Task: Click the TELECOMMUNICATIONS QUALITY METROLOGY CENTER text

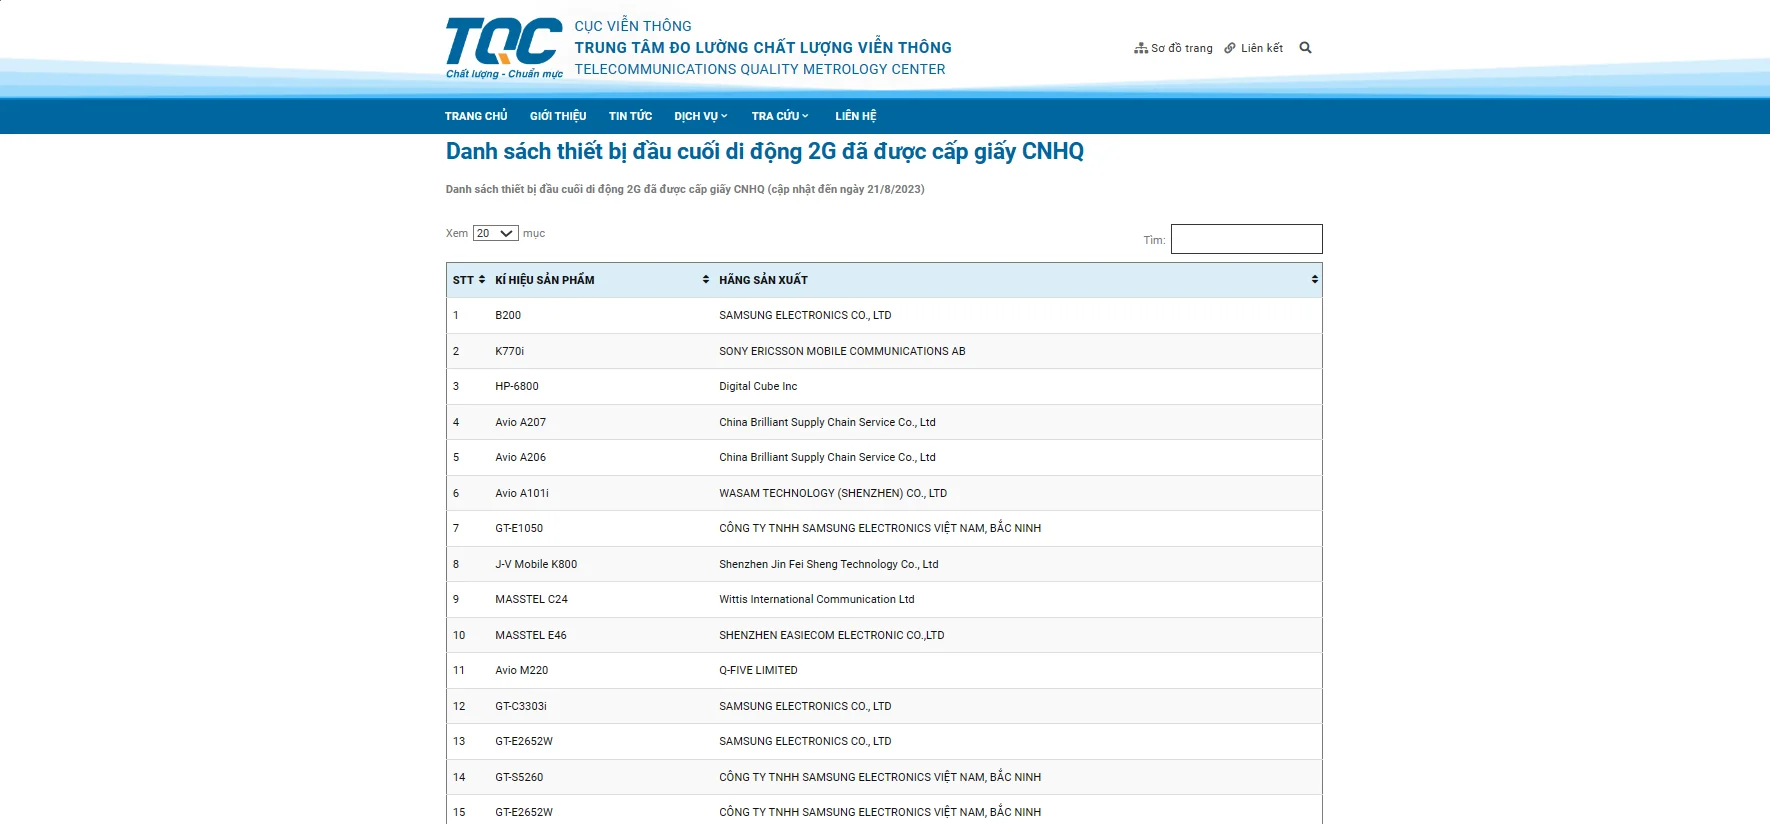Action: click(760, 69)
